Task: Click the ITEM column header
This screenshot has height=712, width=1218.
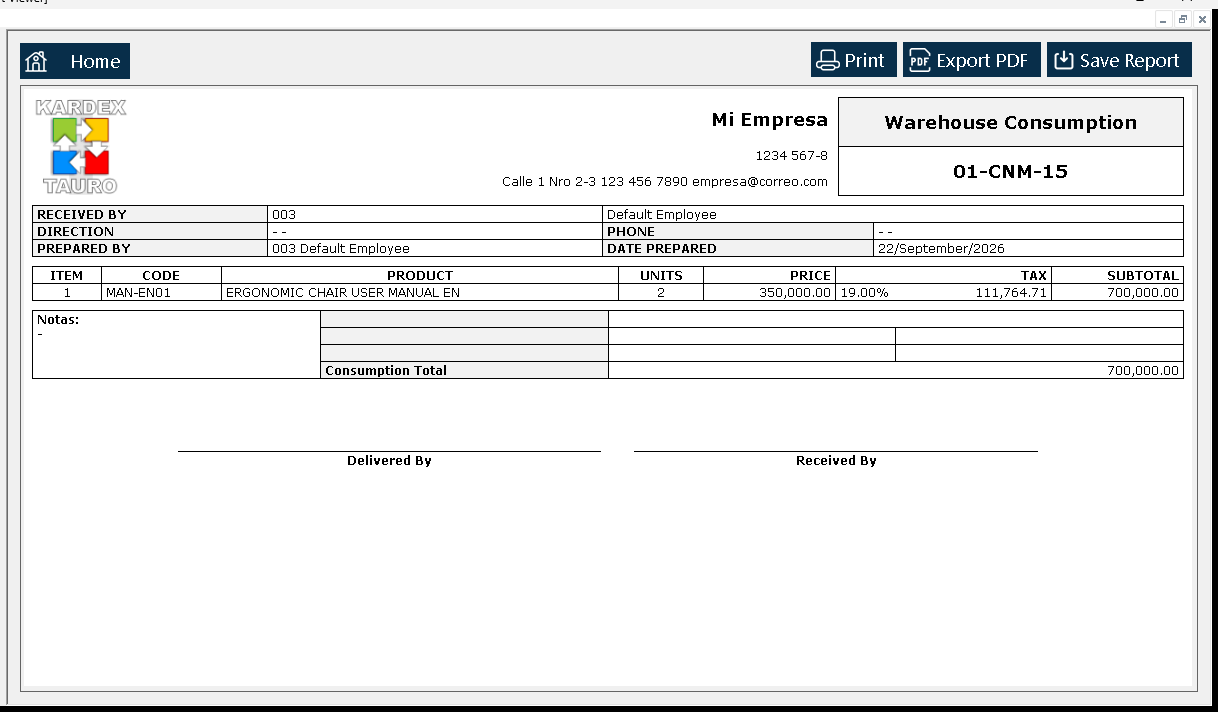Action: click(67, 275)
